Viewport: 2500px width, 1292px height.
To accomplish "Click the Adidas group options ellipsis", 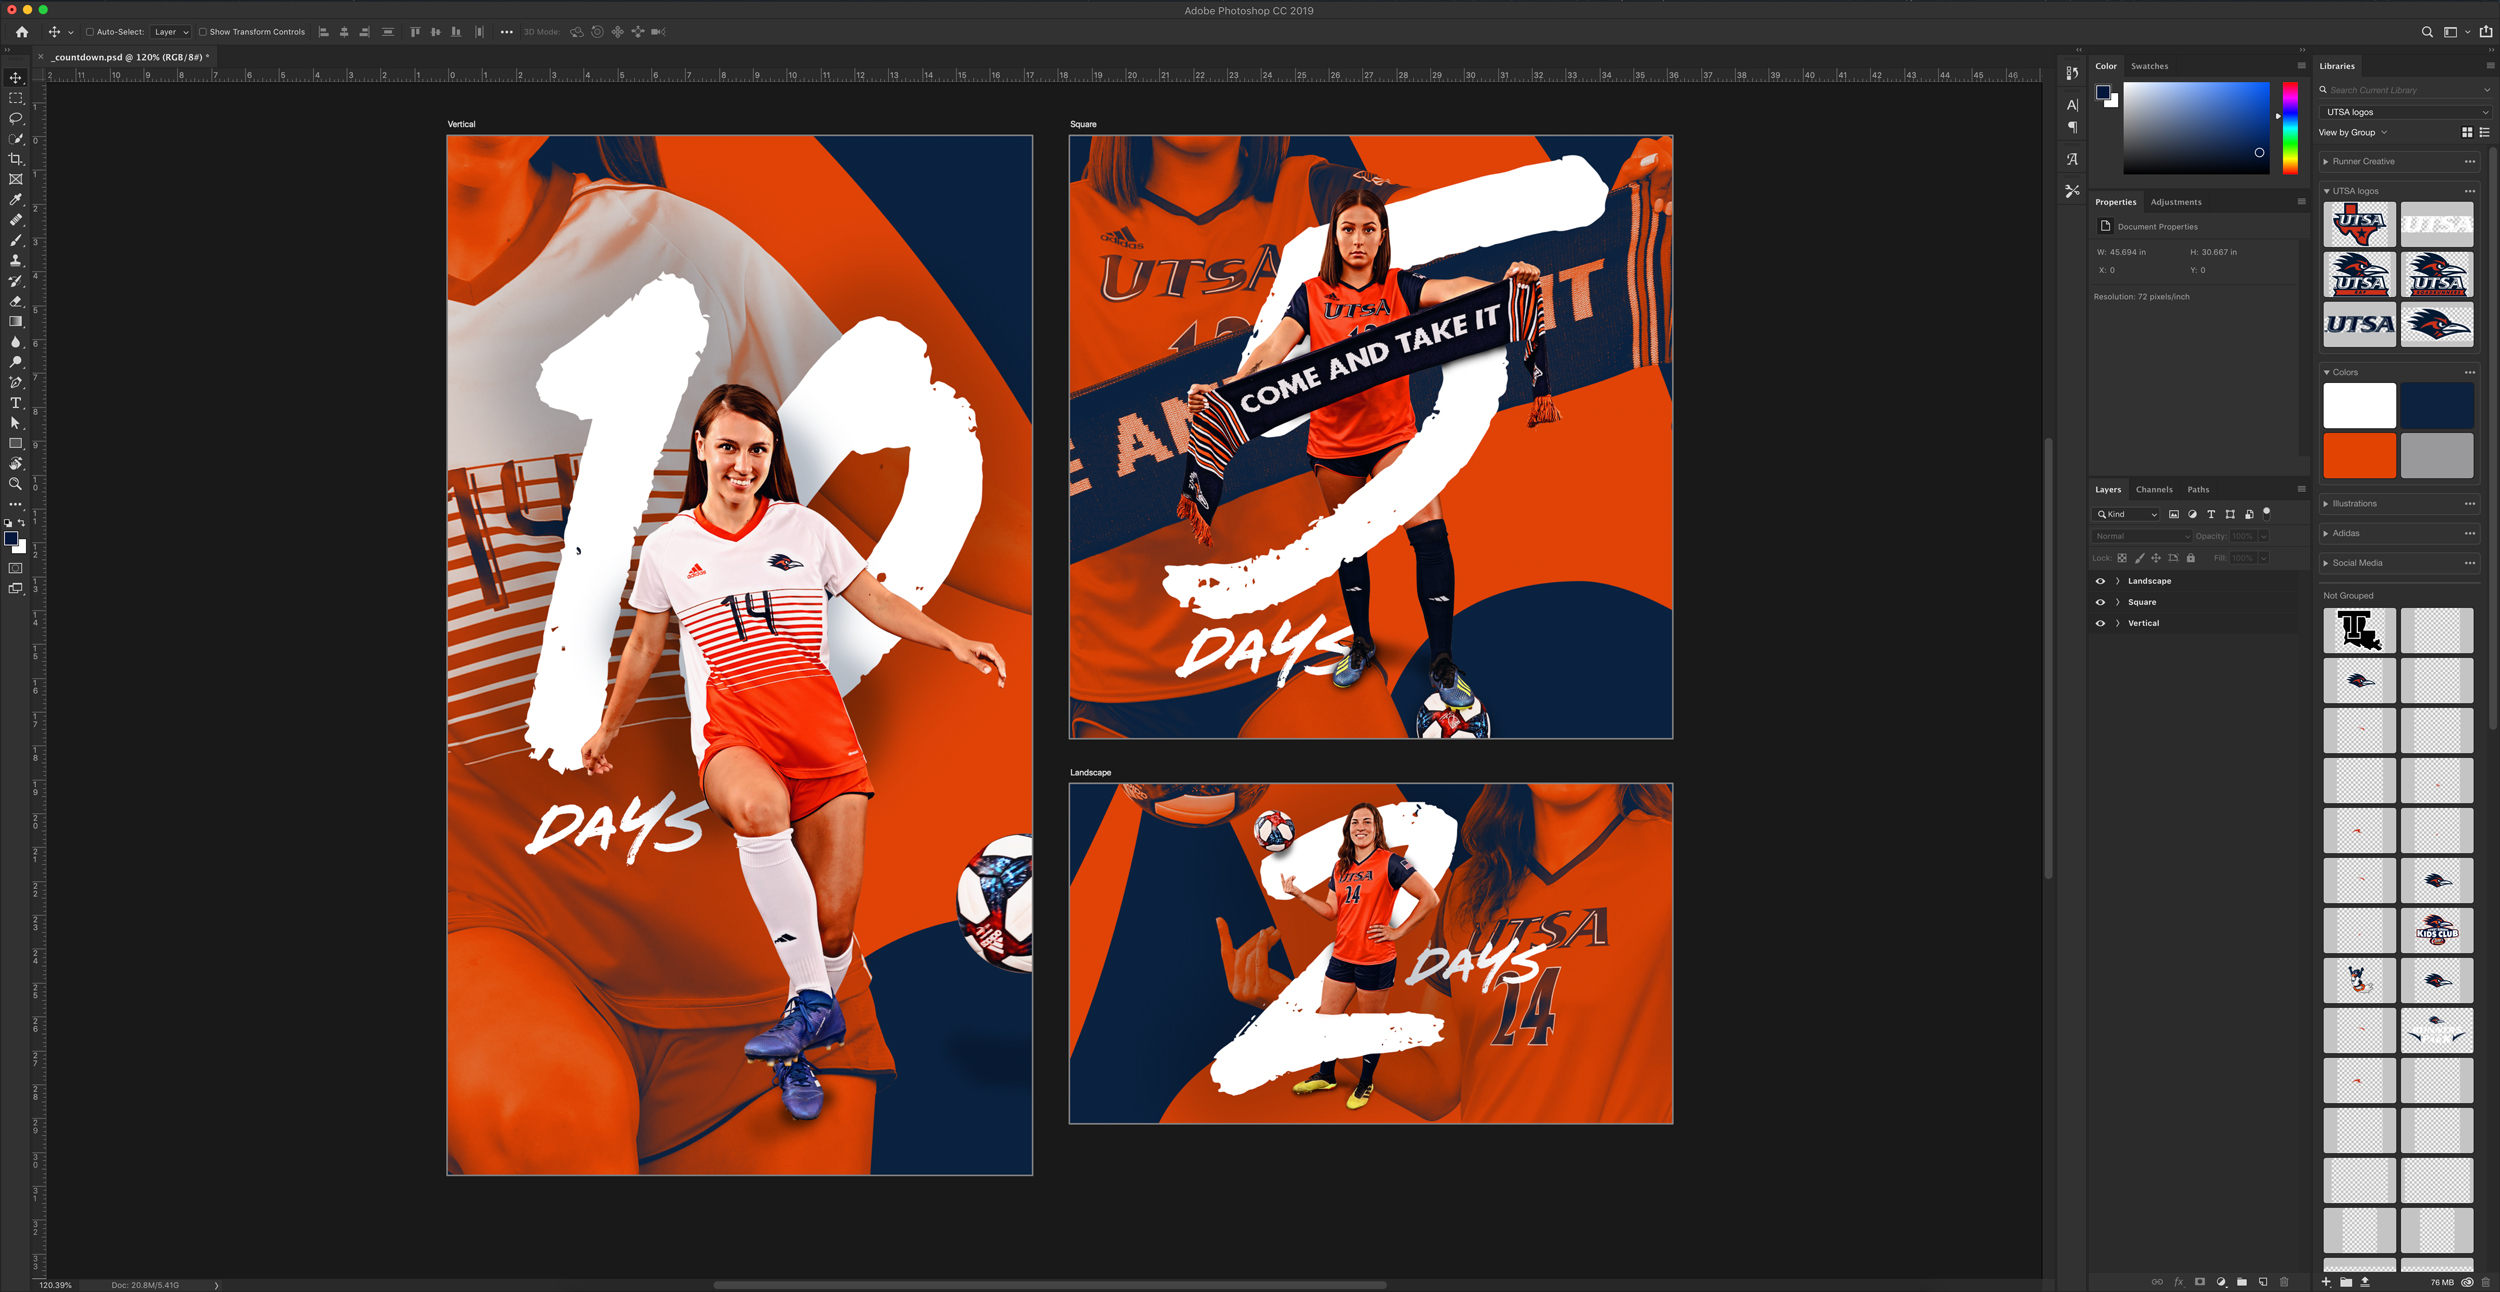I will 2470,534.
